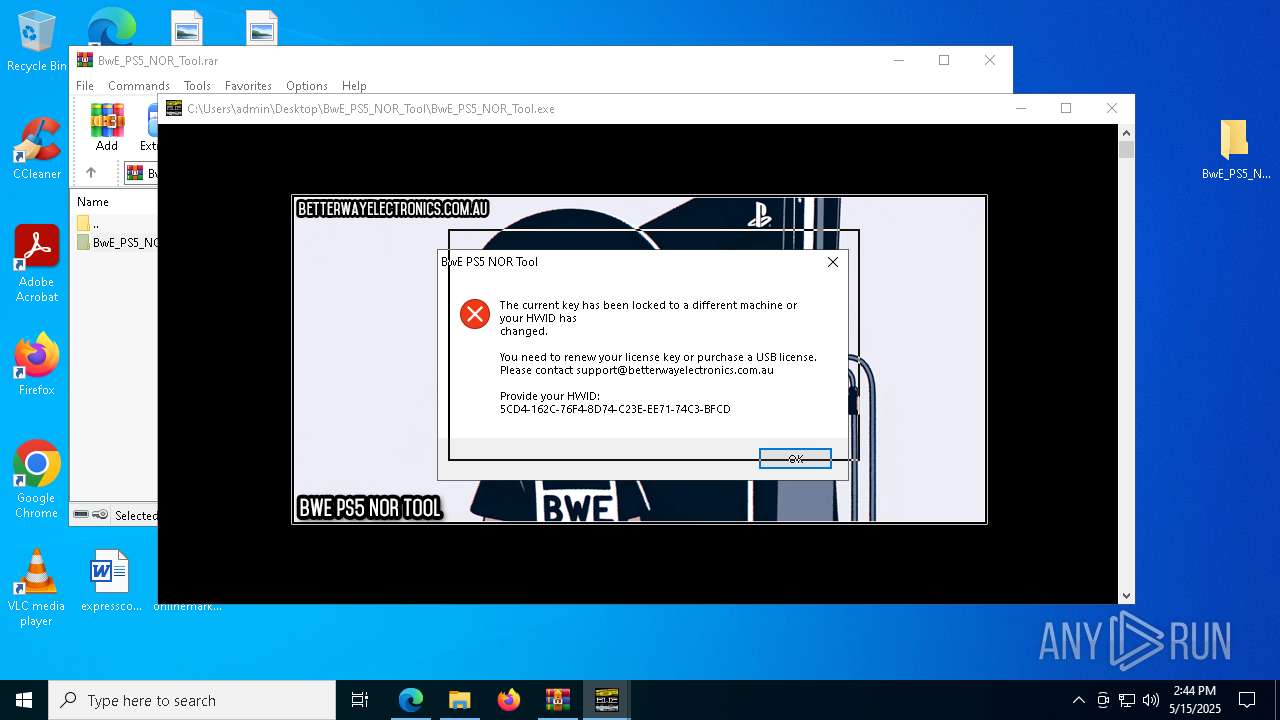Open the Firefox desktop shortcut
Viewport: 1280px width, 720px height.
click(x=37, y=364)
